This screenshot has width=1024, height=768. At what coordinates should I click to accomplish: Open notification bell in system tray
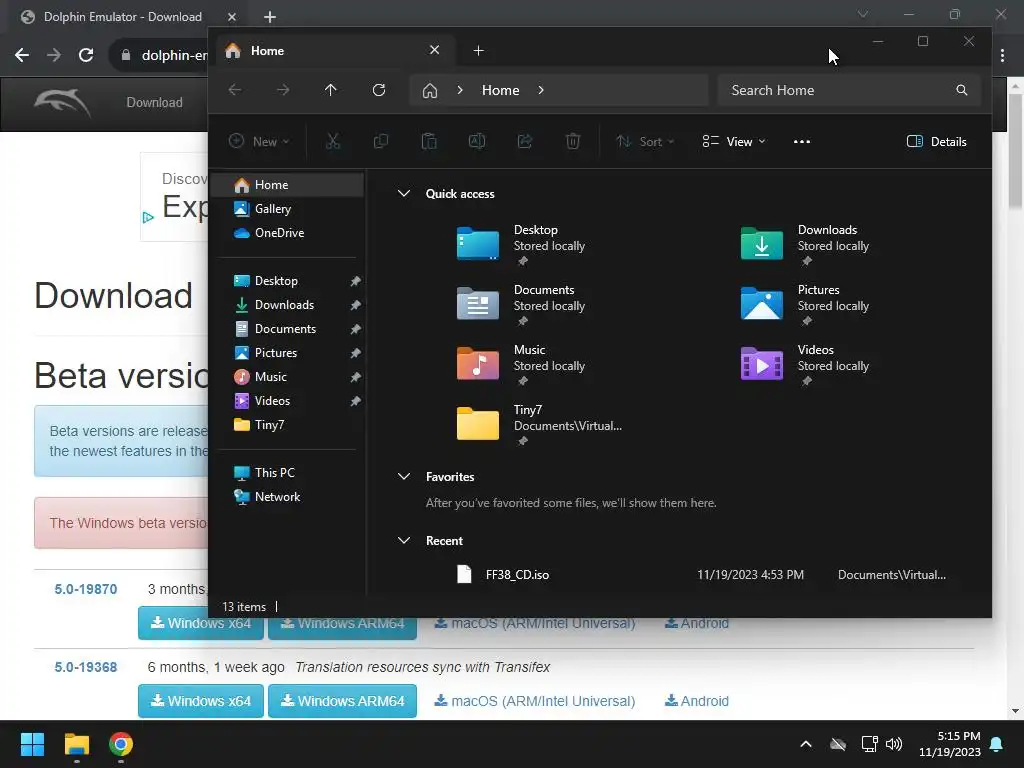[x=997, y=744]
